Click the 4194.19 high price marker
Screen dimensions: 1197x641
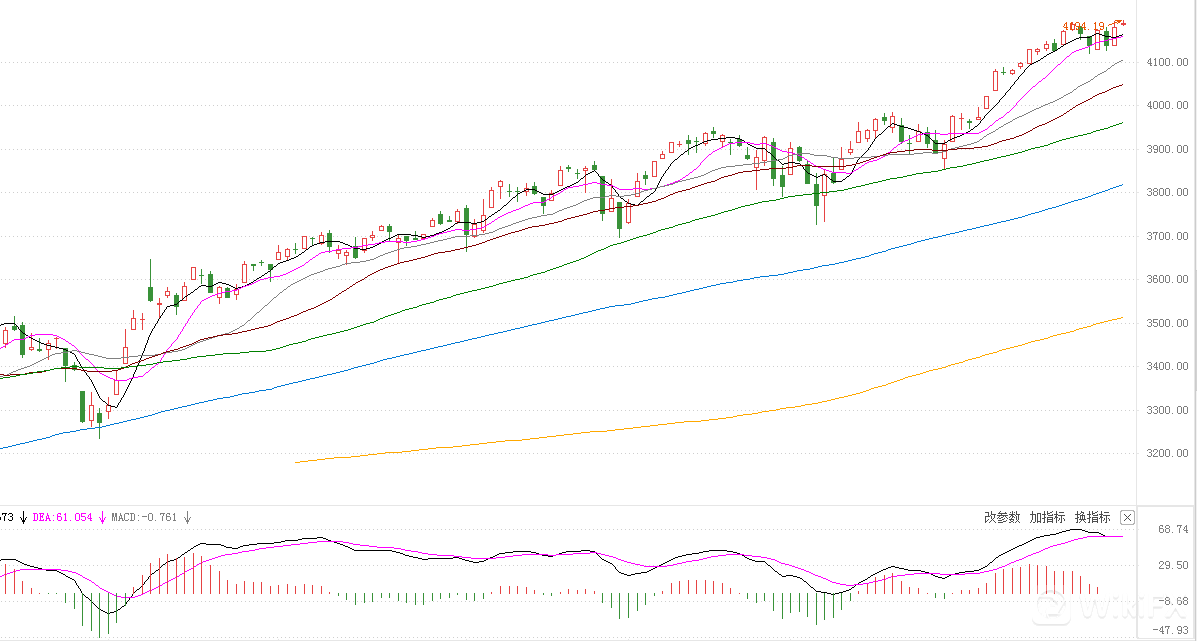(x=1084, y=26)
